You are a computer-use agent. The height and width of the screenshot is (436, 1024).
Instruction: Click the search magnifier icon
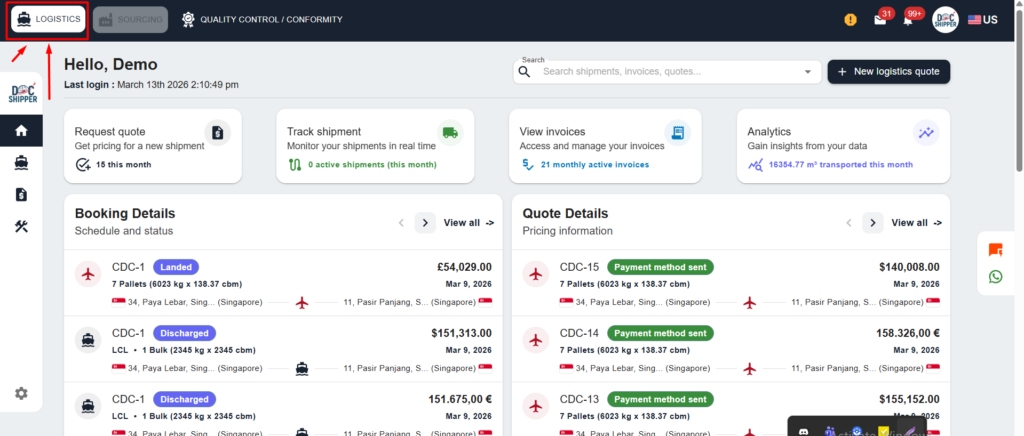coord(525,72)
